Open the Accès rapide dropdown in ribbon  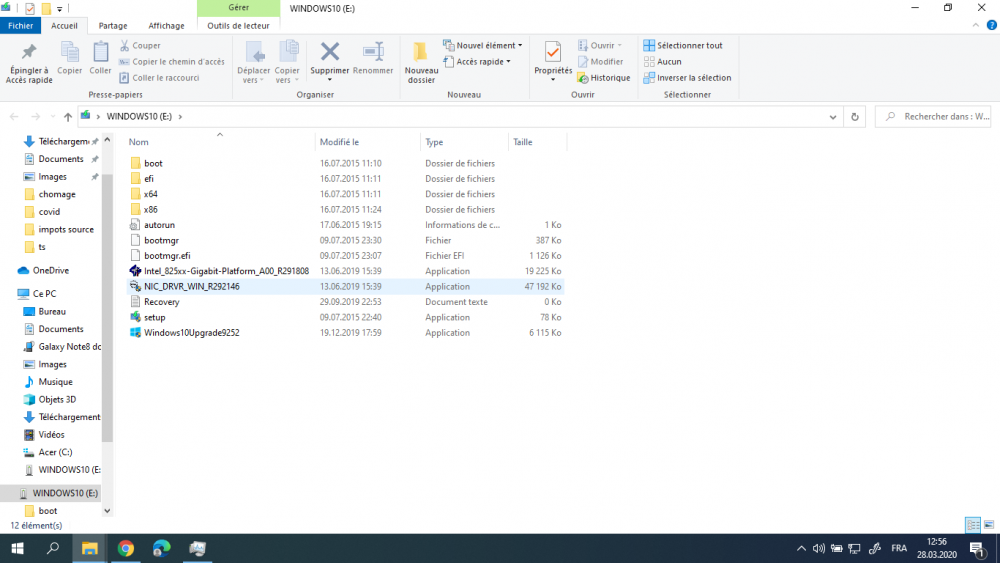(x=483, y=62)
